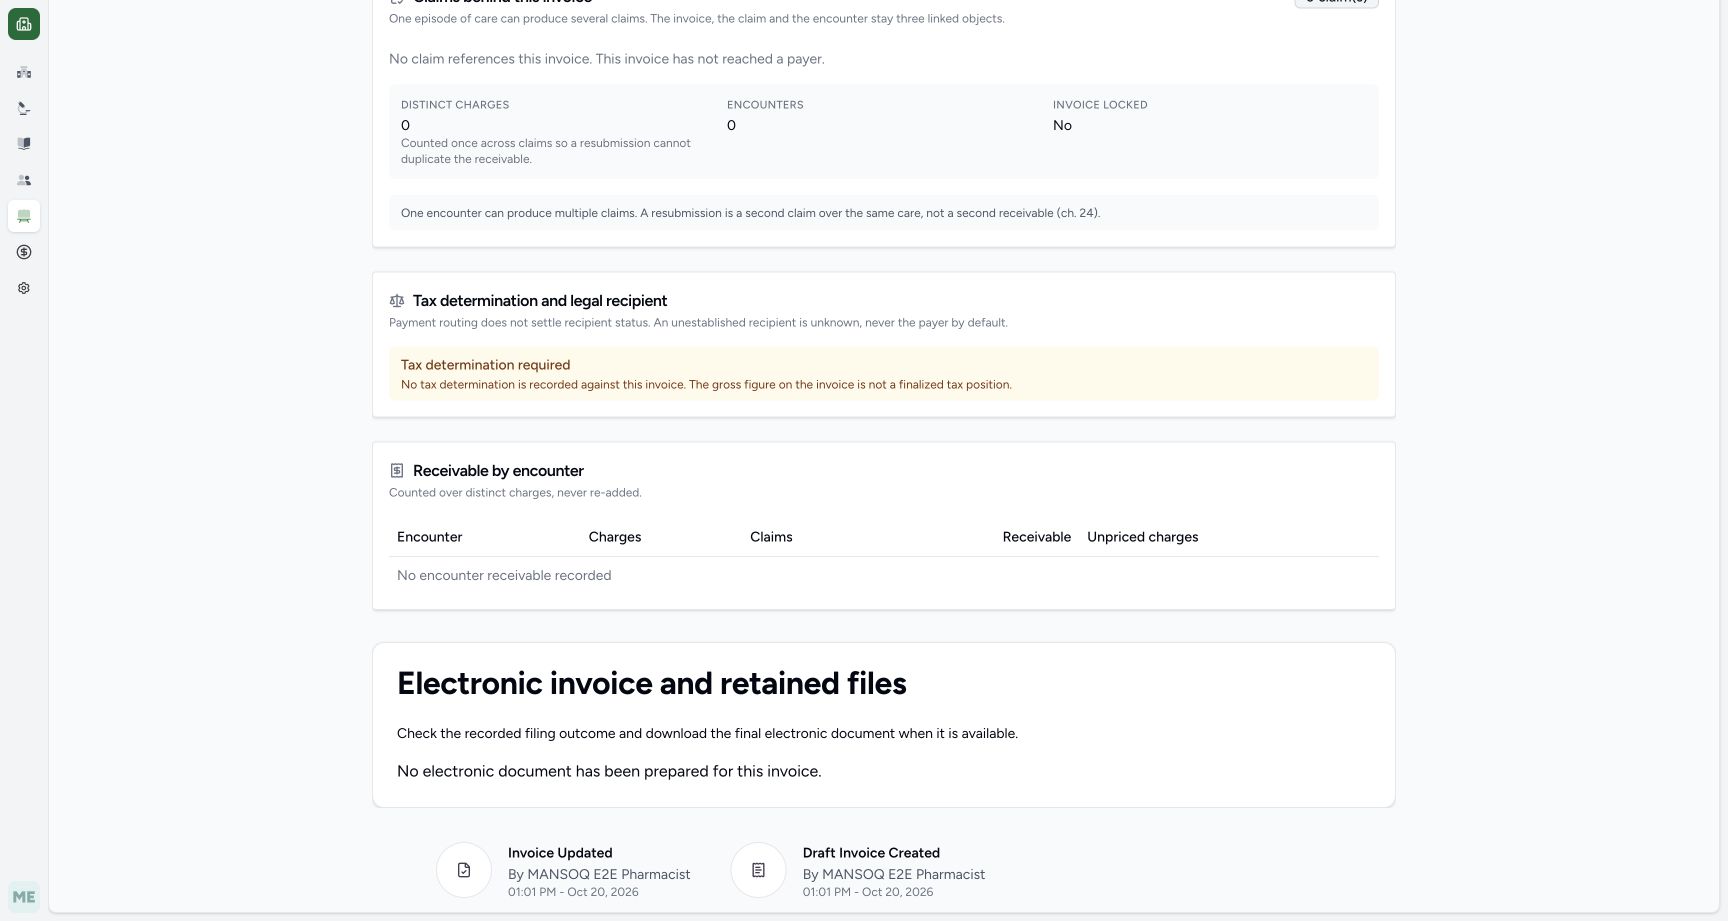Open the ME user avatar
Screen dimensions: 1728x921
pyautogui.click(x=24, y=897)
